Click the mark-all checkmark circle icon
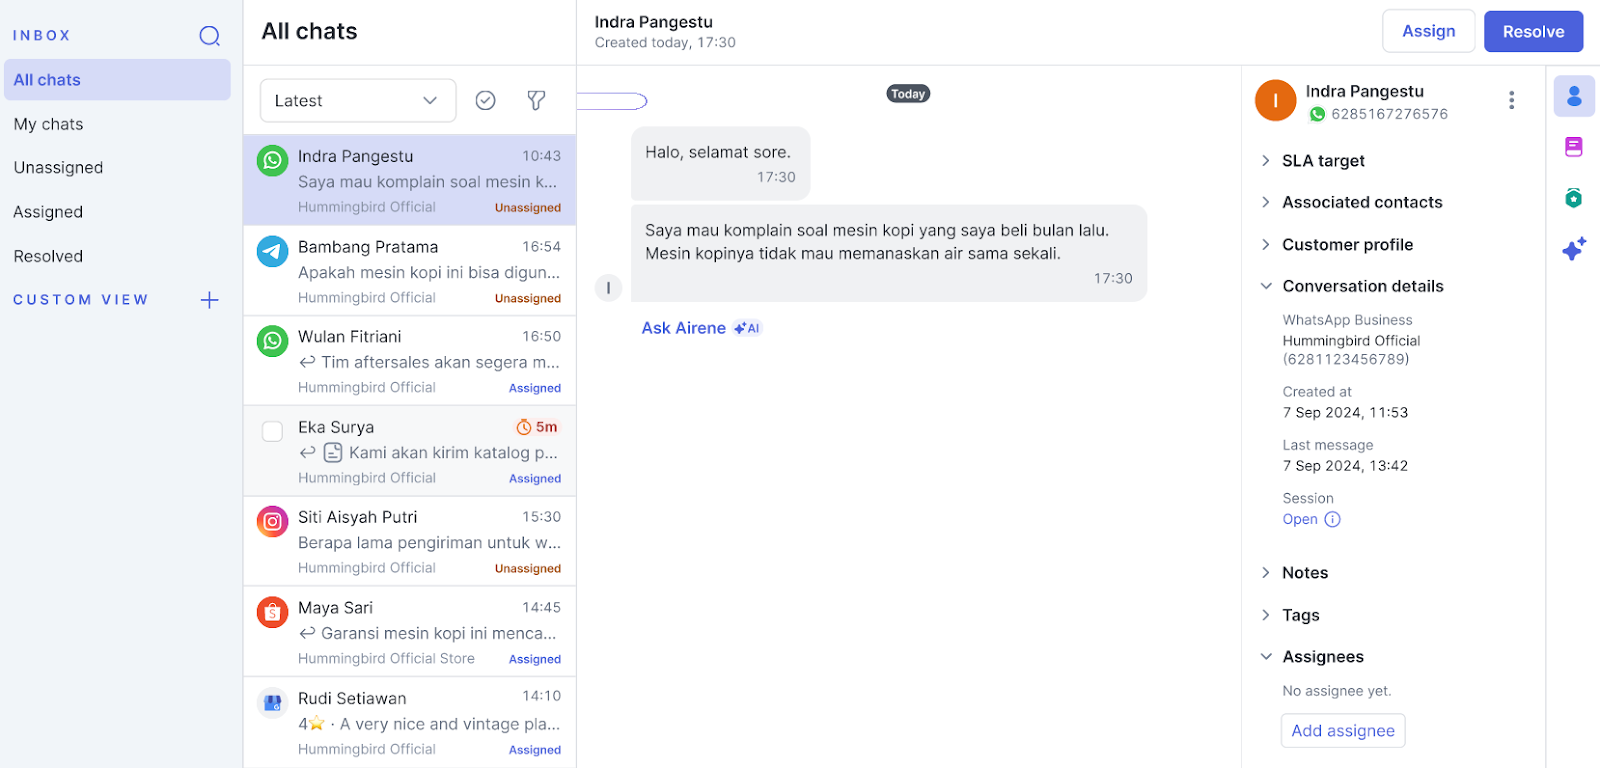 (486, 100)
